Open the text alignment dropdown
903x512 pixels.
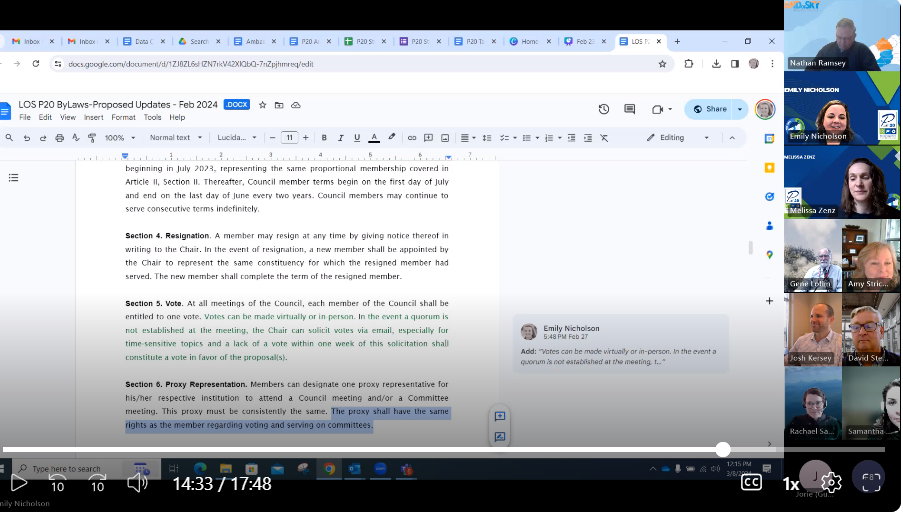click(x=468, y=138)
